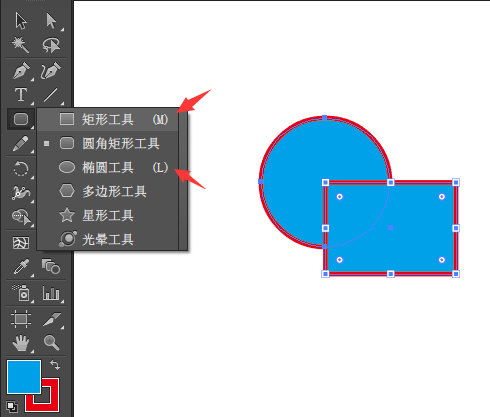Click the top-left corner radius widget
The image size is (490, 417).
tap(340, 197)
